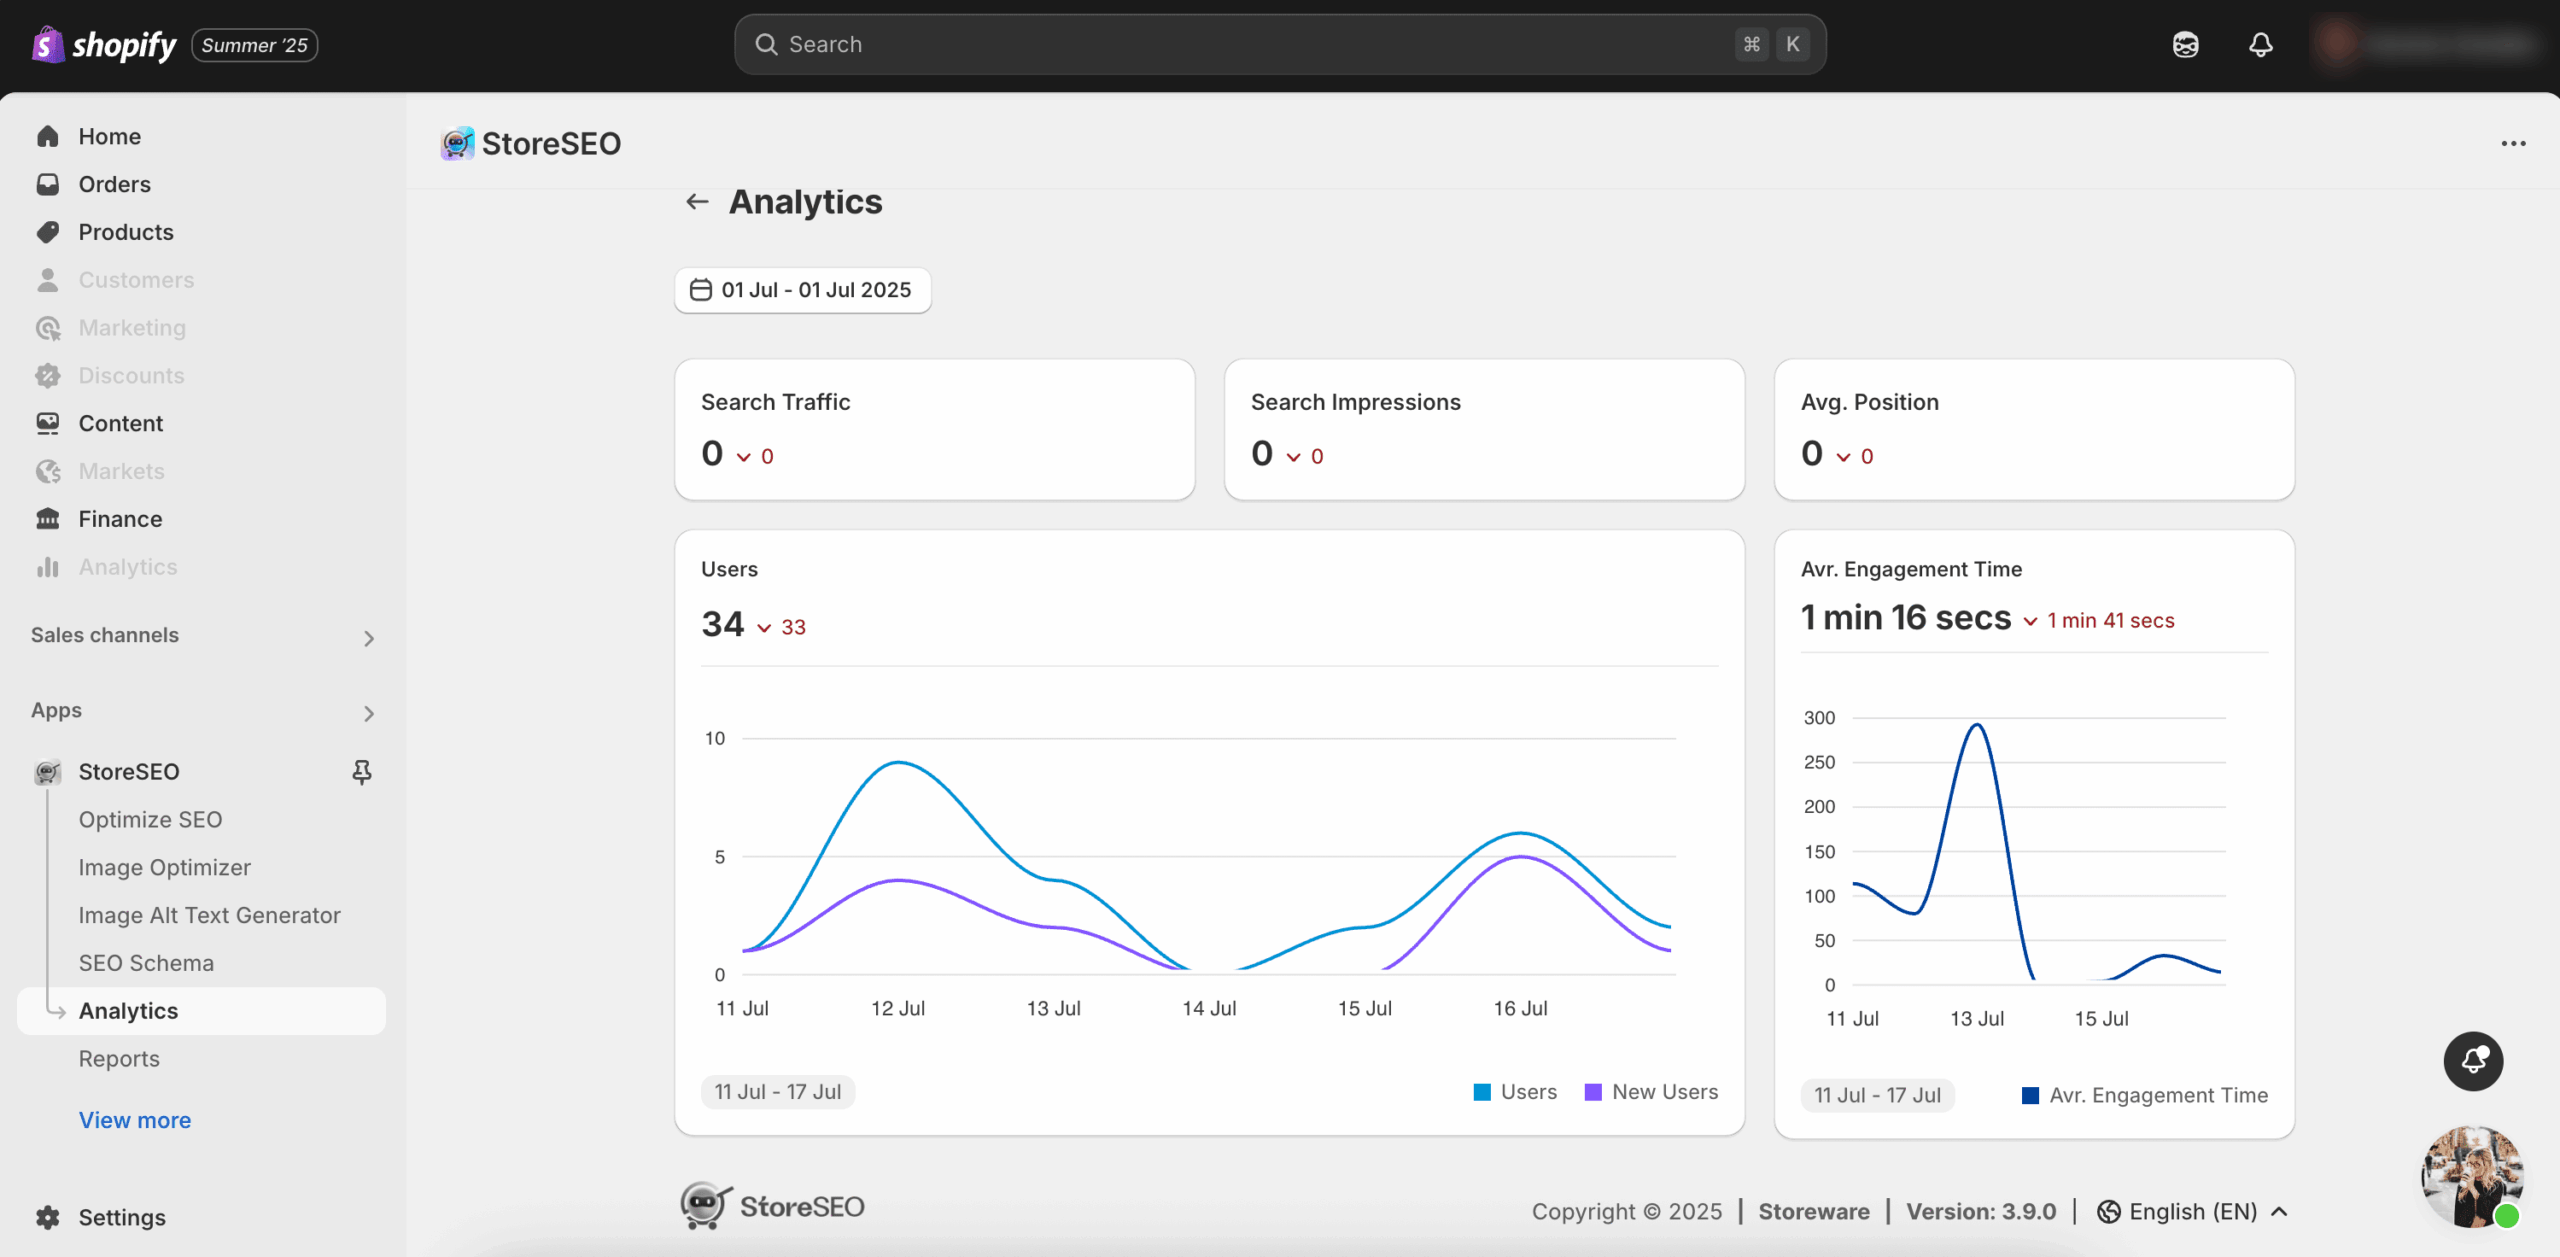
Task: Click the 11 Jul - 17 Jul badge in Engagement chart
Action: point(1878,1095)
